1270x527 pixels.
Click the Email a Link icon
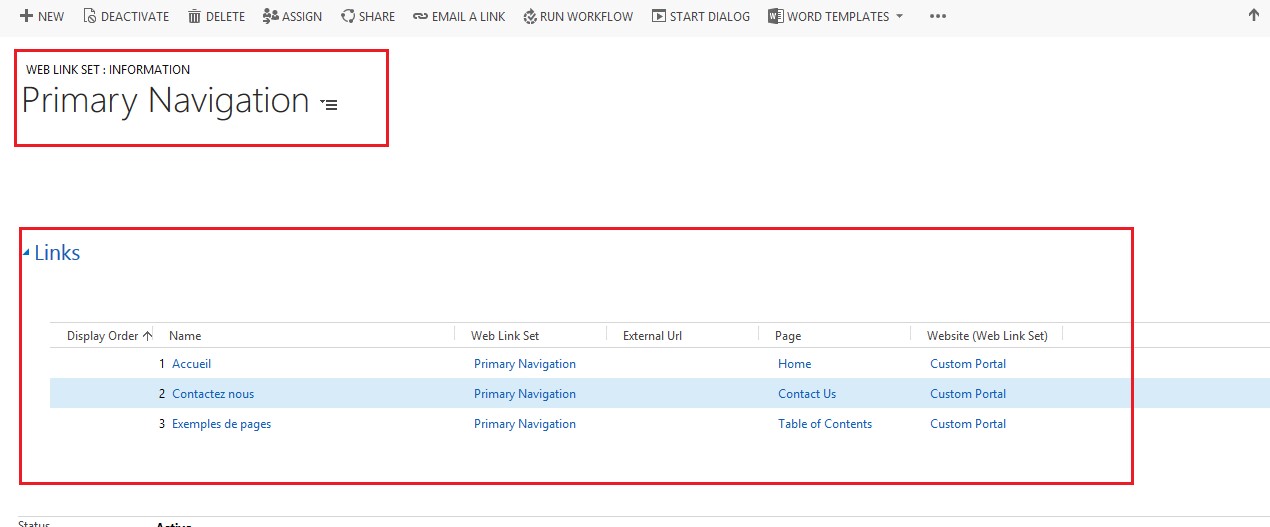pos(420,16)
